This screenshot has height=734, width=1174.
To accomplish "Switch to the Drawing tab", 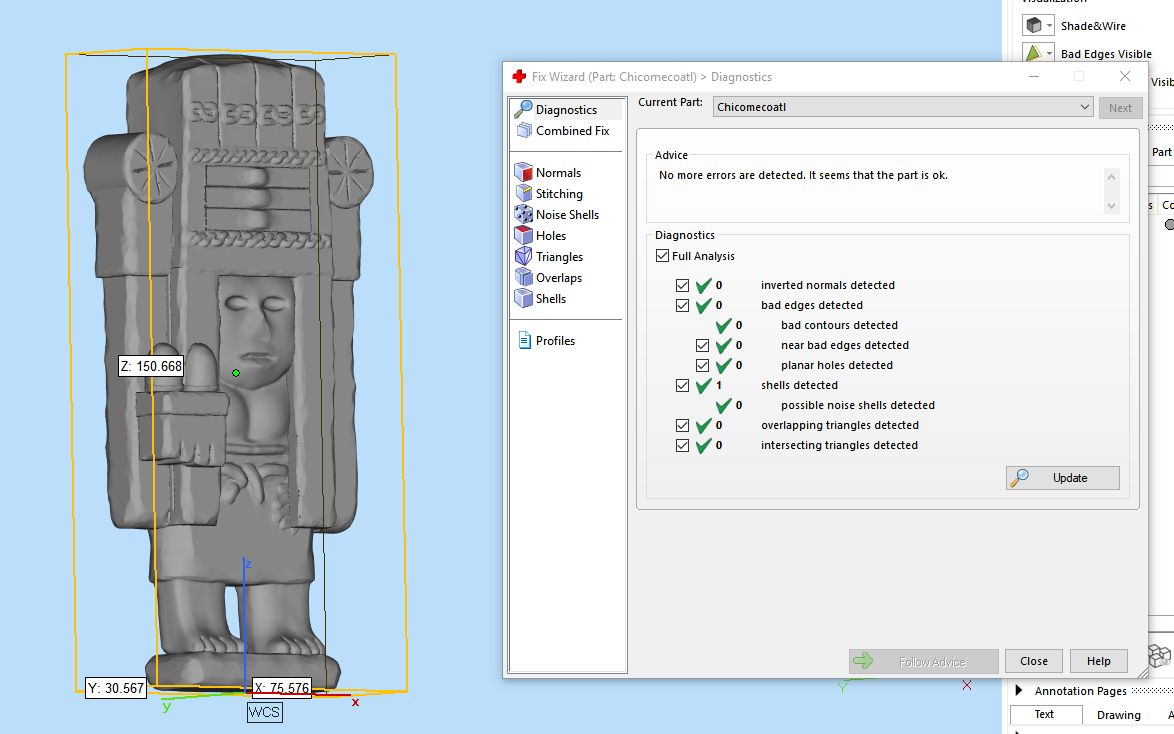I will coord(1119,715).
